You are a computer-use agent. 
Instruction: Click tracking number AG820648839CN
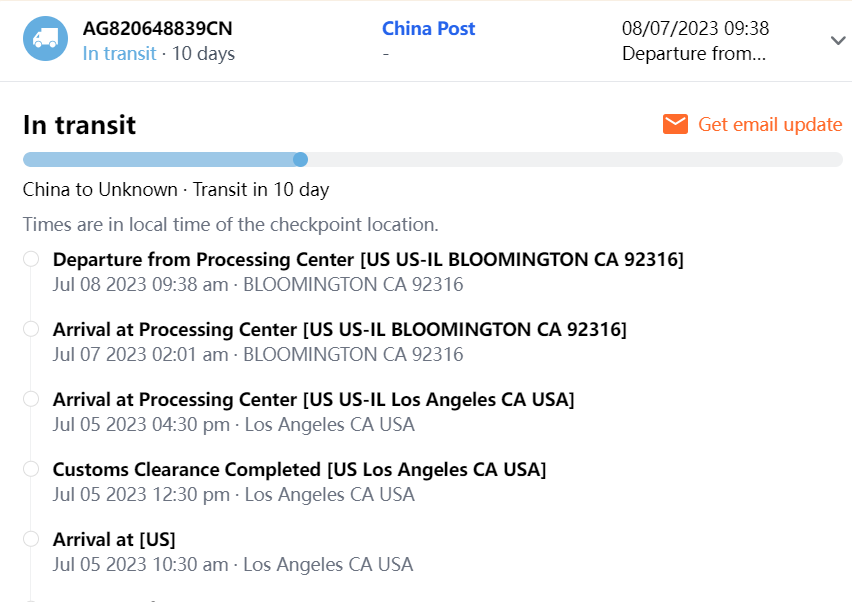point(157,29)
